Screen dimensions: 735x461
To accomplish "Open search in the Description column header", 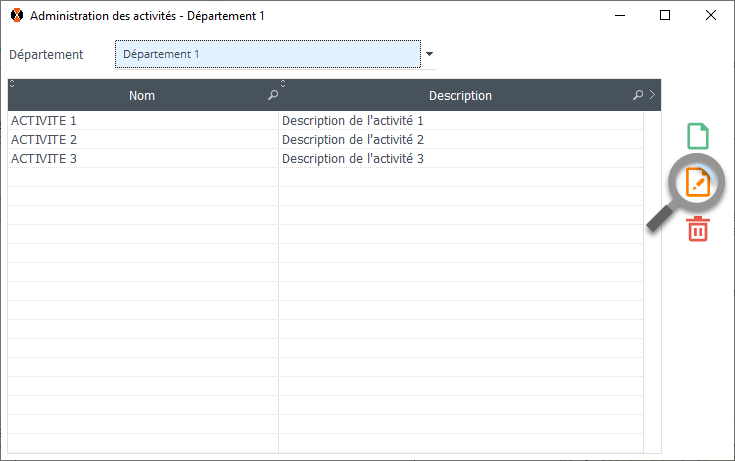I will click(x=638, y=96).
